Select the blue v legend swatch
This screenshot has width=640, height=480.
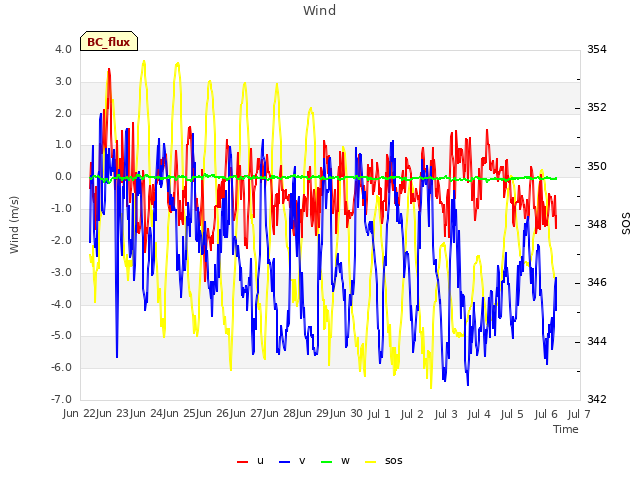284,462
